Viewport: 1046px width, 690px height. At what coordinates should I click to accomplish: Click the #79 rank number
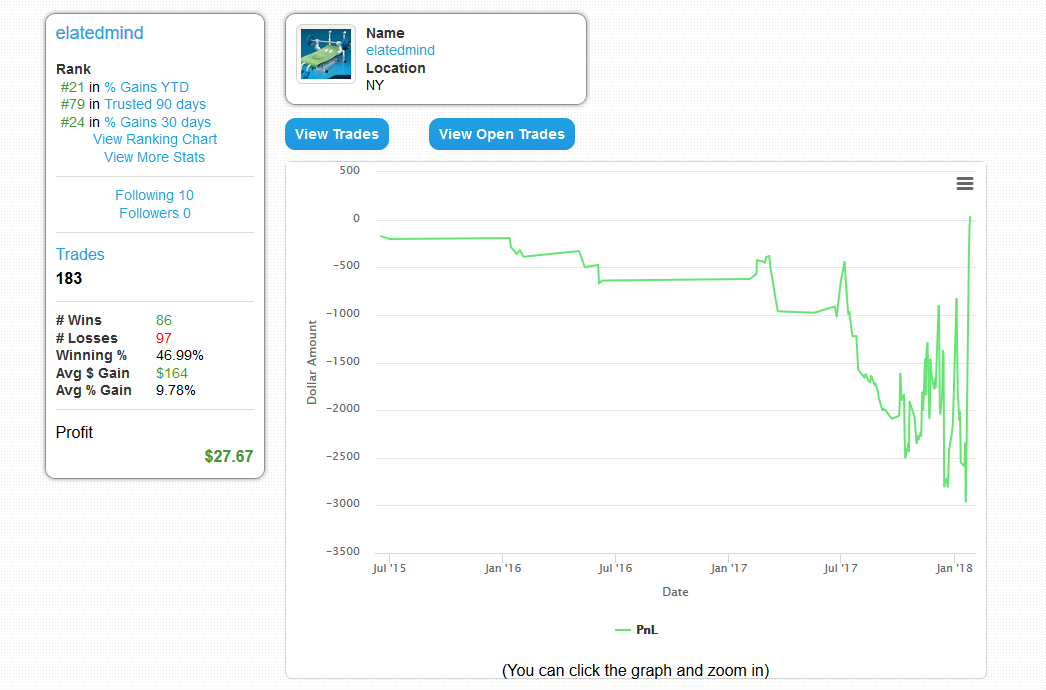click(72, 104)
